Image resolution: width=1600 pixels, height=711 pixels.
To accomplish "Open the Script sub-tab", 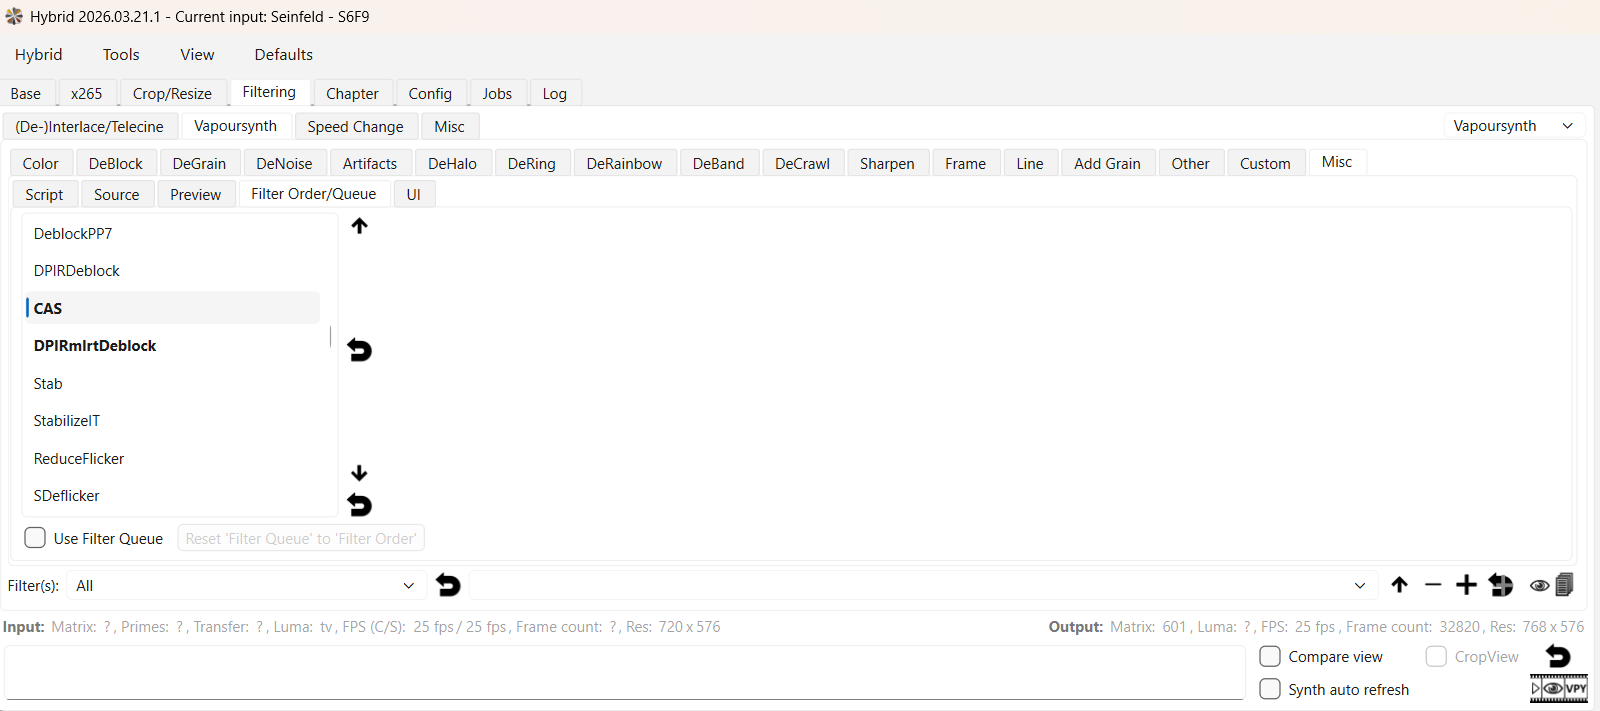I will click(44, 194).
